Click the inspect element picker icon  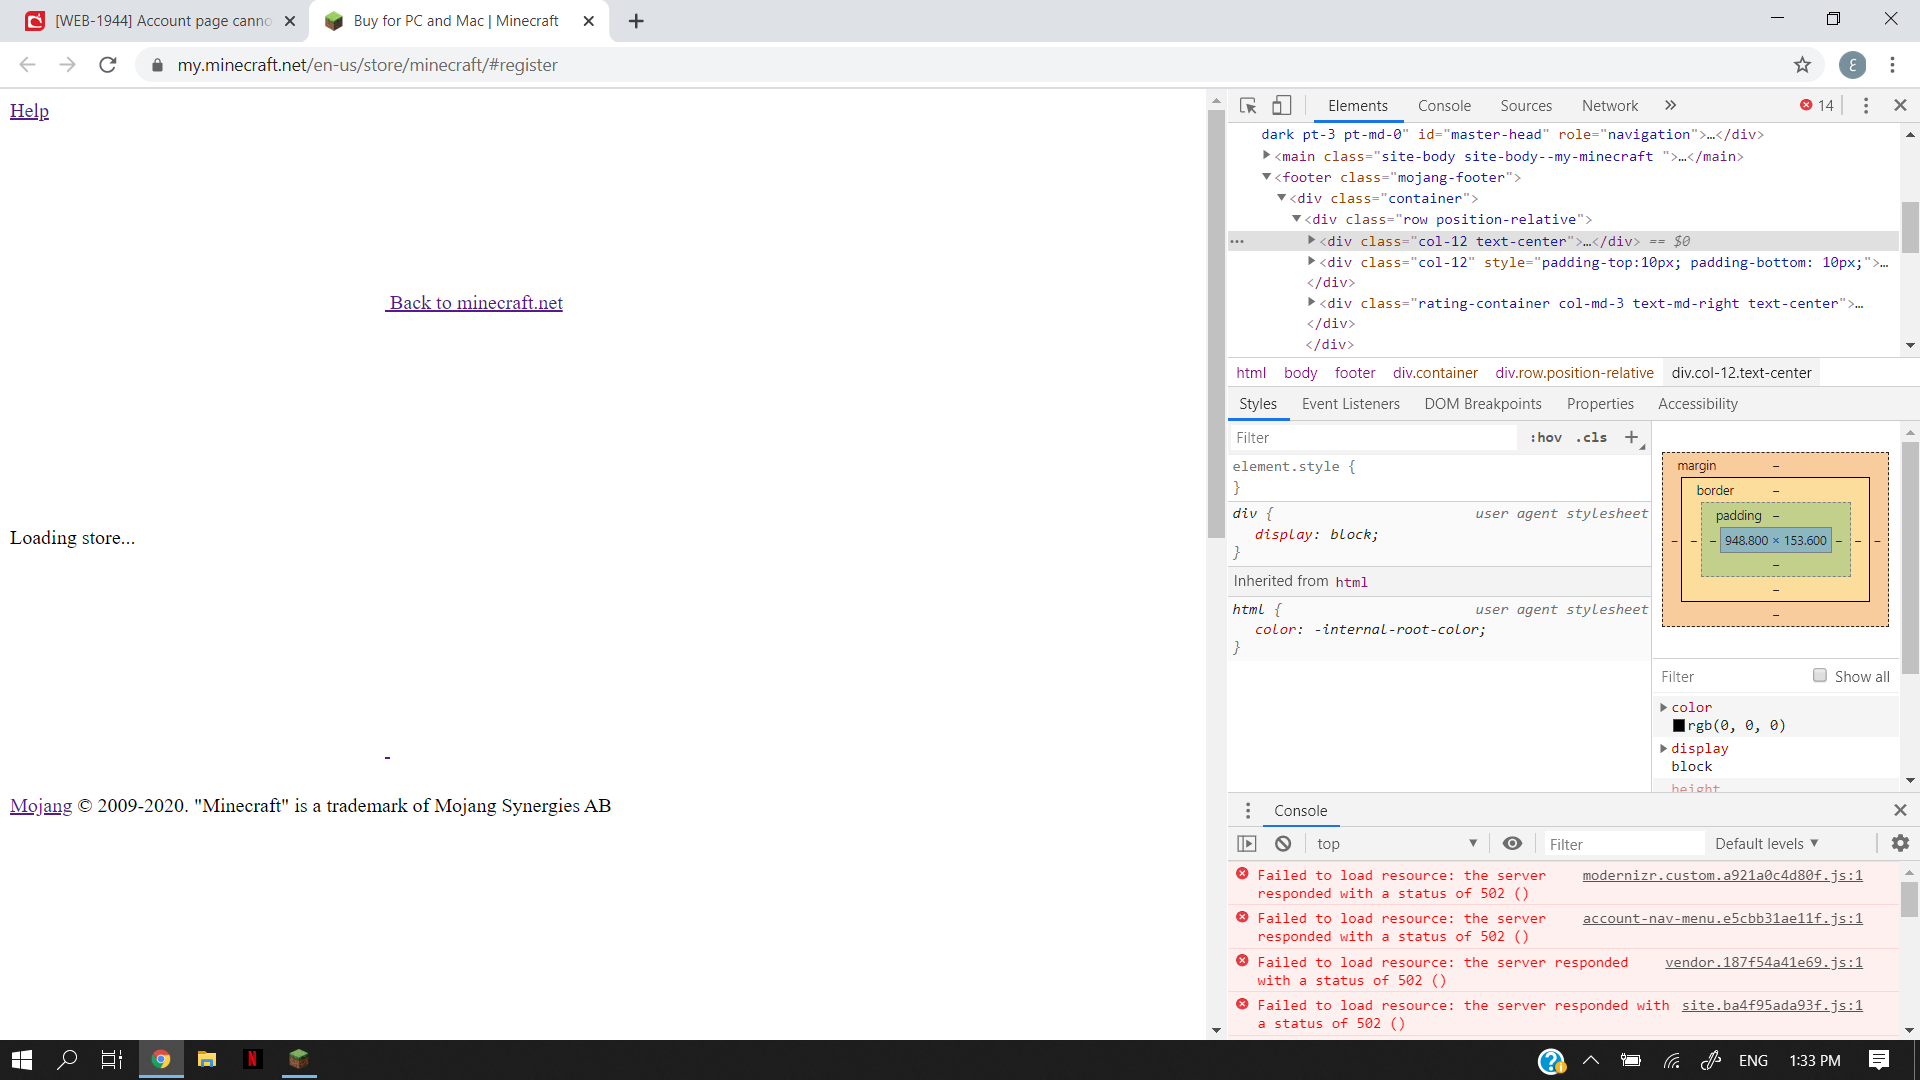(x=1248, y=106)
